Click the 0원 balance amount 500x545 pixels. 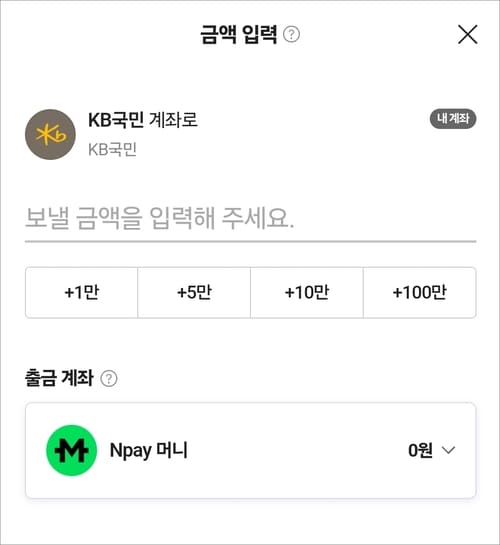(x=420, y=450)
